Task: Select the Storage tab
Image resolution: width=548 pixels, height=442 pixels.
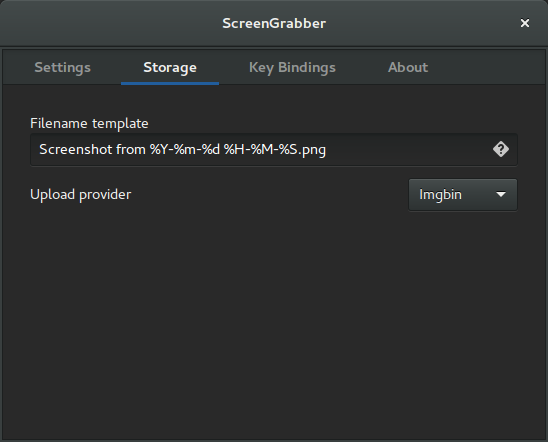Action: [170, 67]
